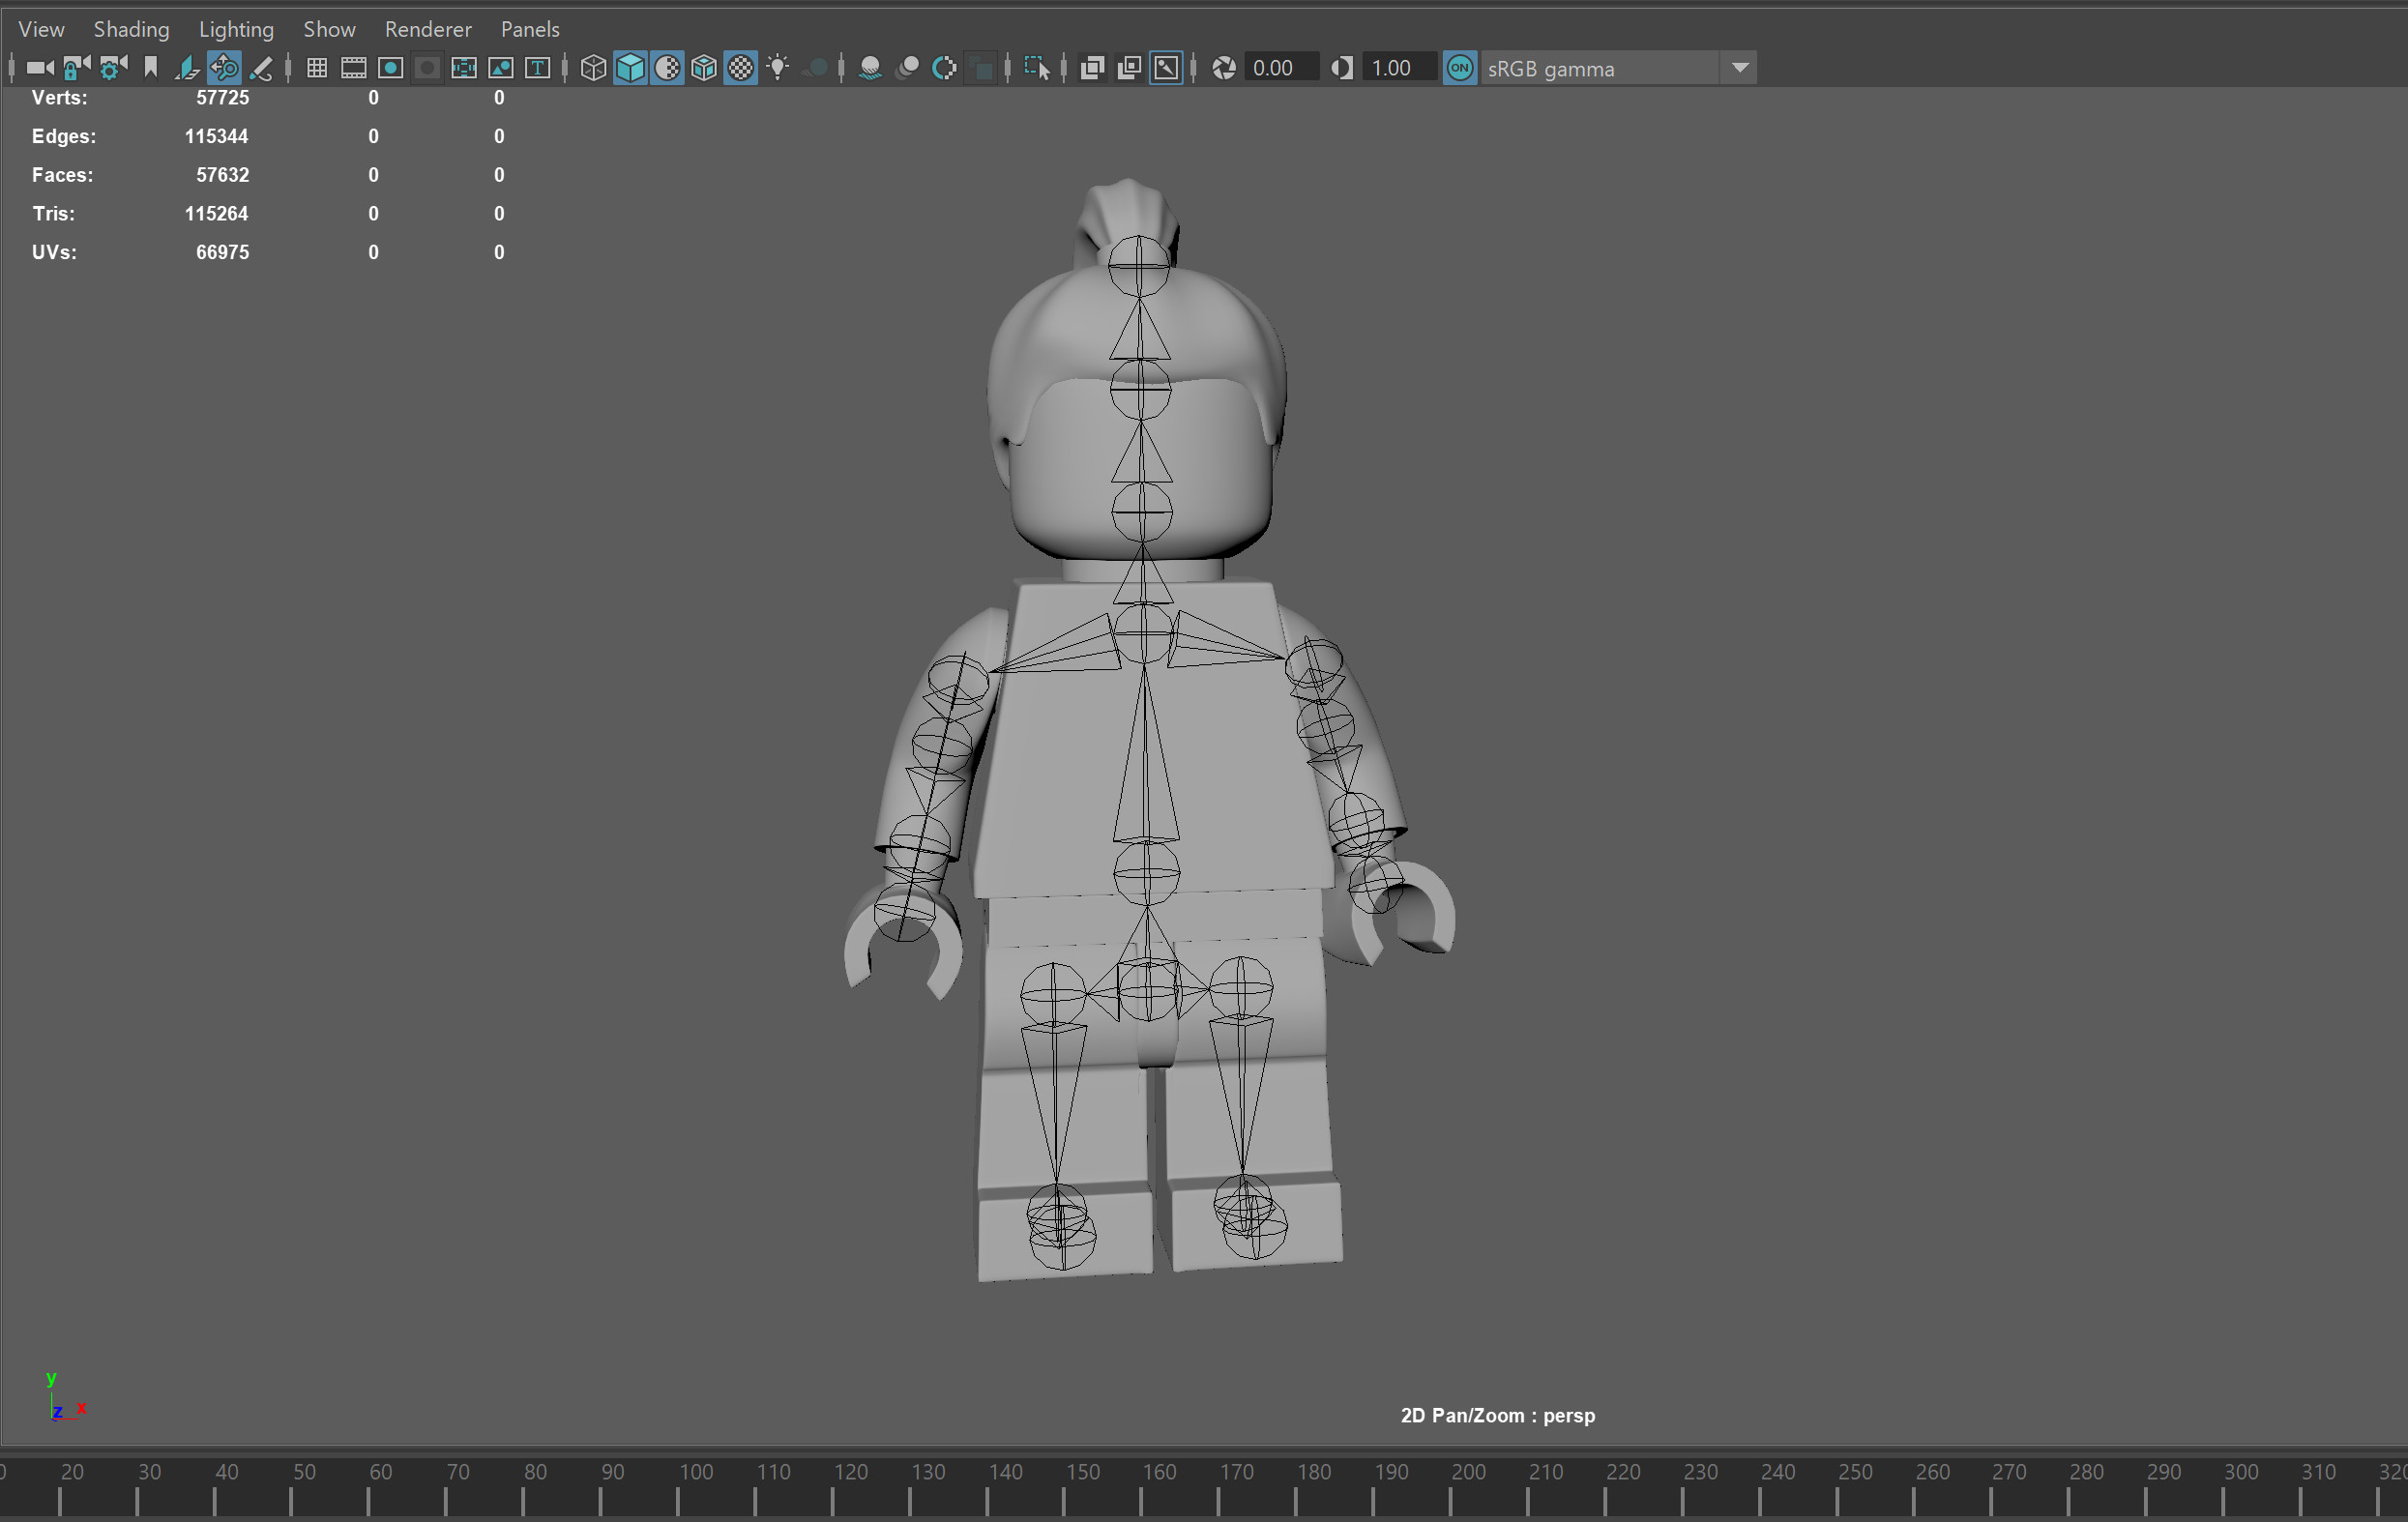
Task: Click the Exposure aperture icon
Action: (1224, 68)
